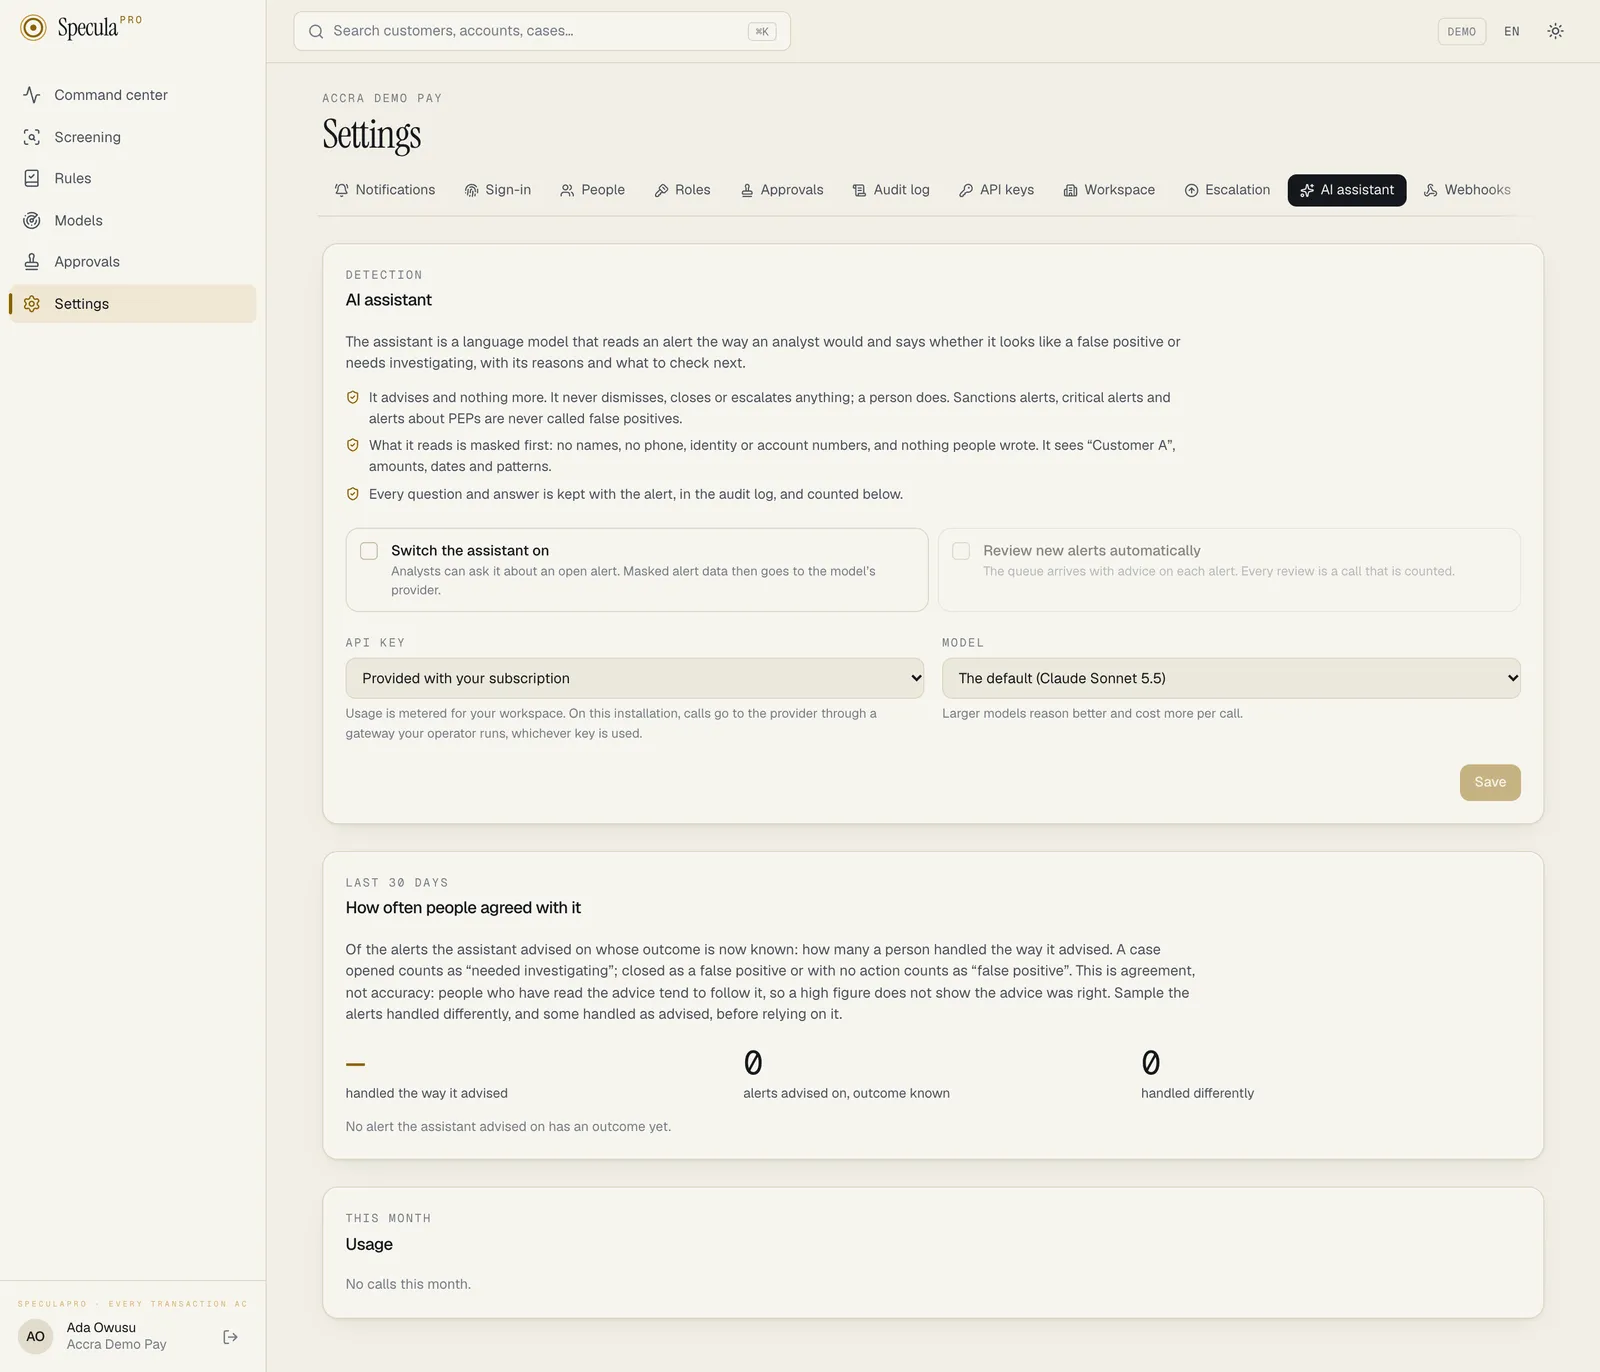The width and height of the screenshot is (1600, 1372).
Task: Click the magnifier icon in the search bar
Action: 316,31
